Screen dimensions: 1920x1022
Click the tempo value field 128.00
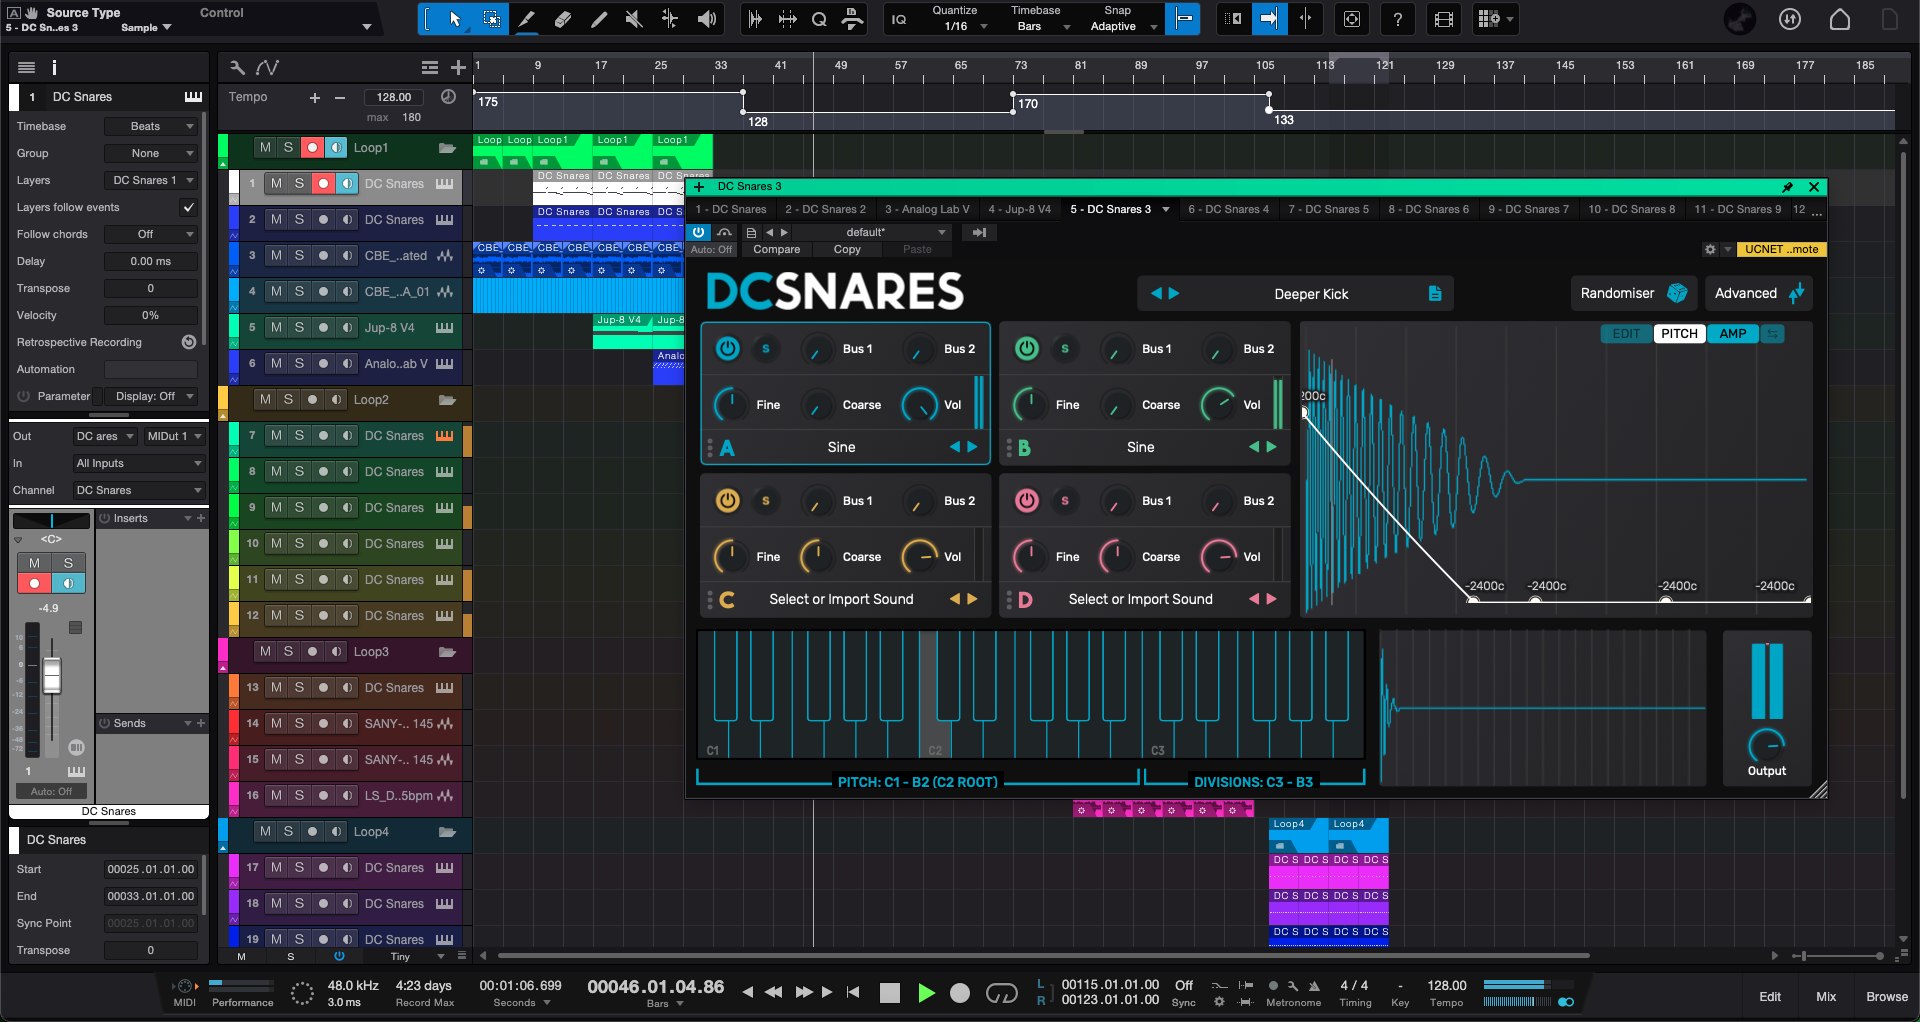click(394, 97)
